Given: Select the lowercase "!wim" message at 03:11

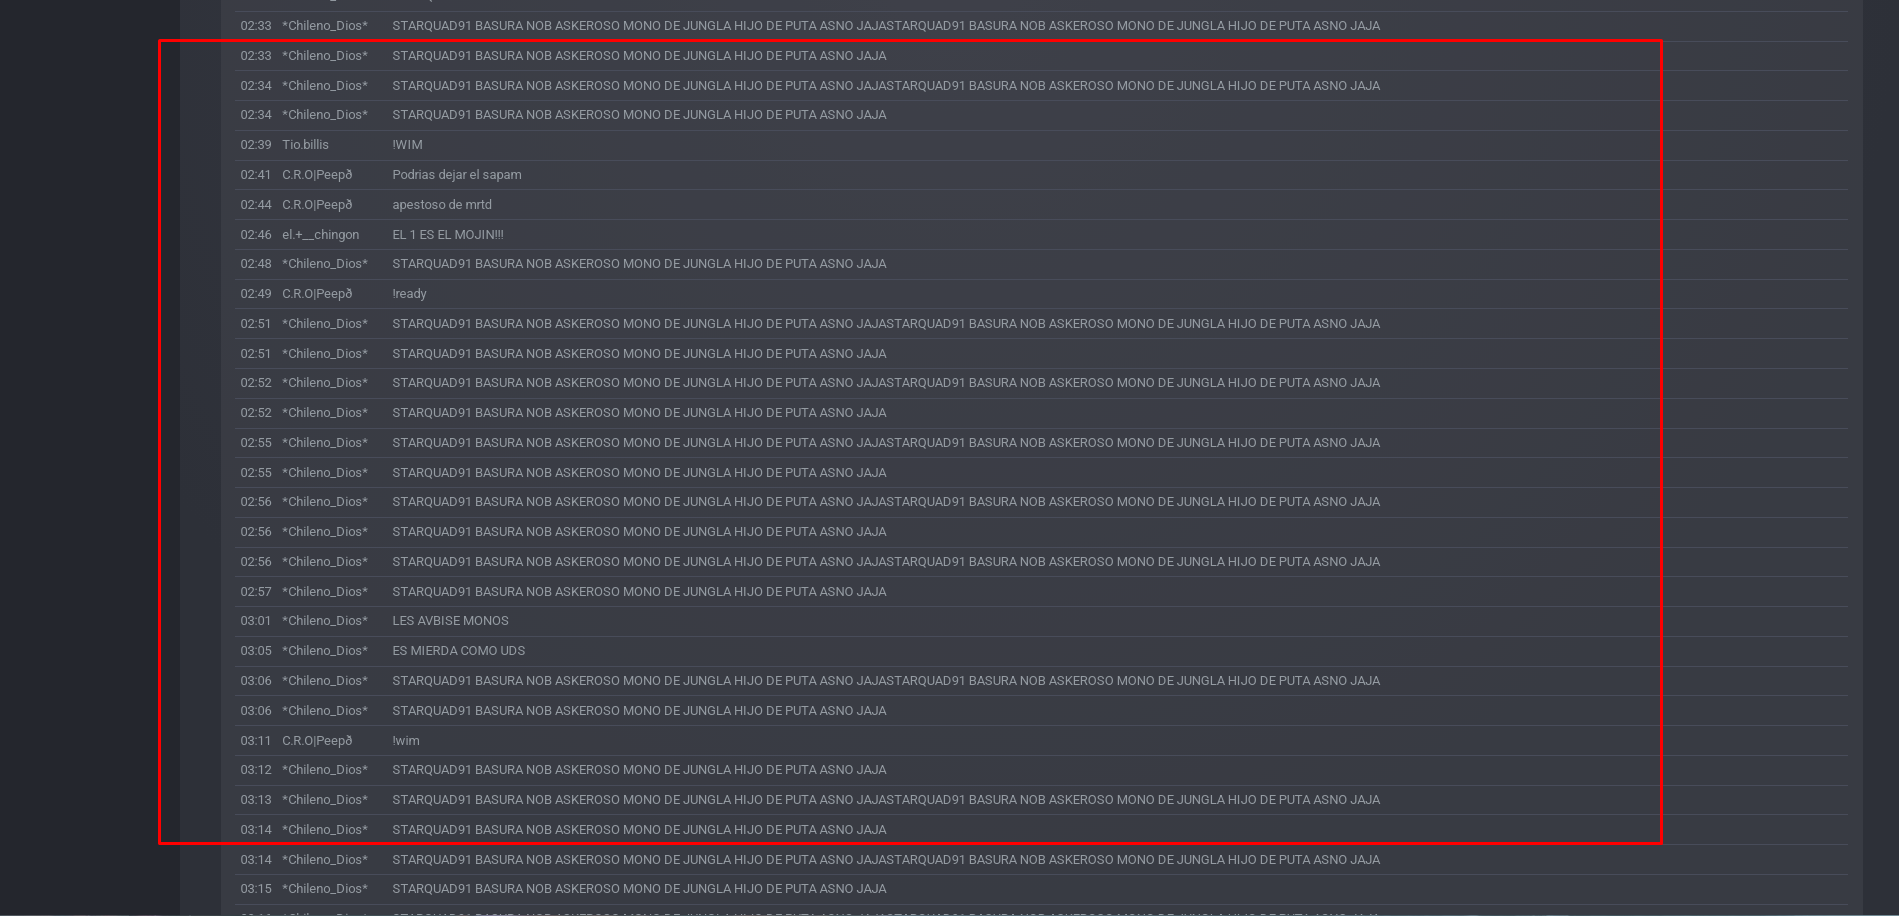Looking at the screenshot, I should pyautogui.click(x=406, y=741).
